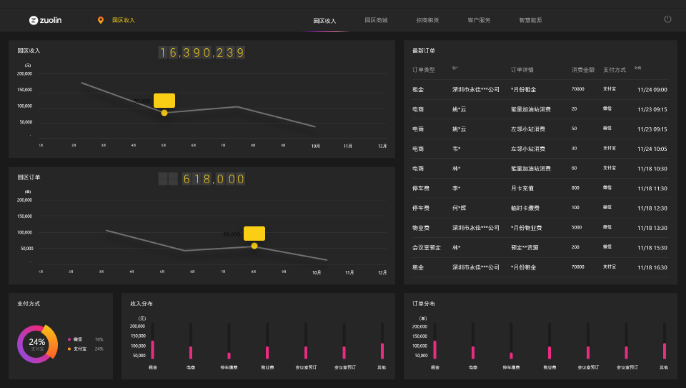Select the order row with amount 800
This screenshot has height=388, width=686.
pos(540,188)
